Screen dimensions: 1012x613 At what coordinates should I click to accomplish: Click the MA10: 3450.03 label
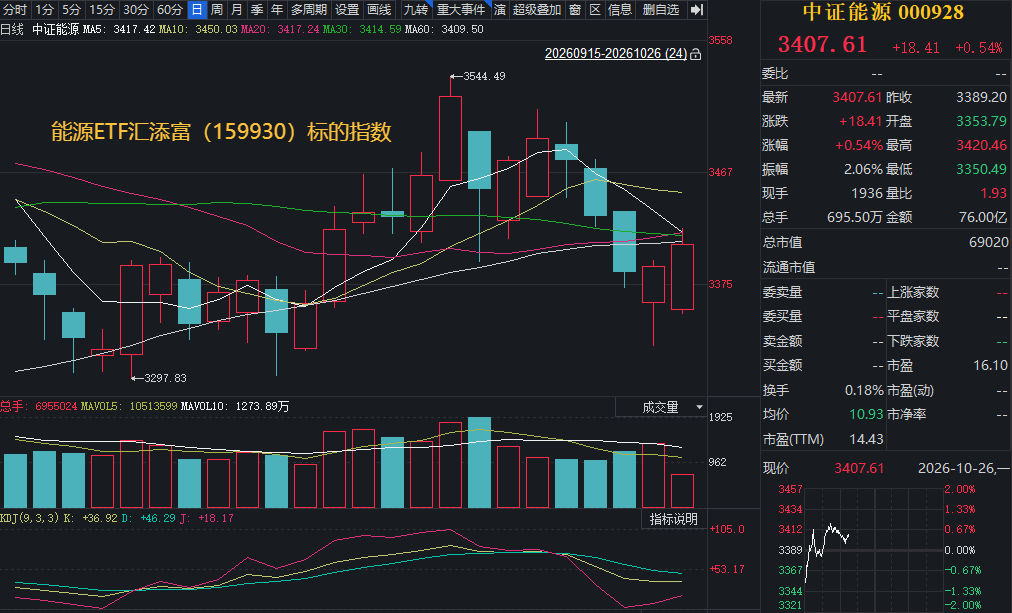click(198, 29)
